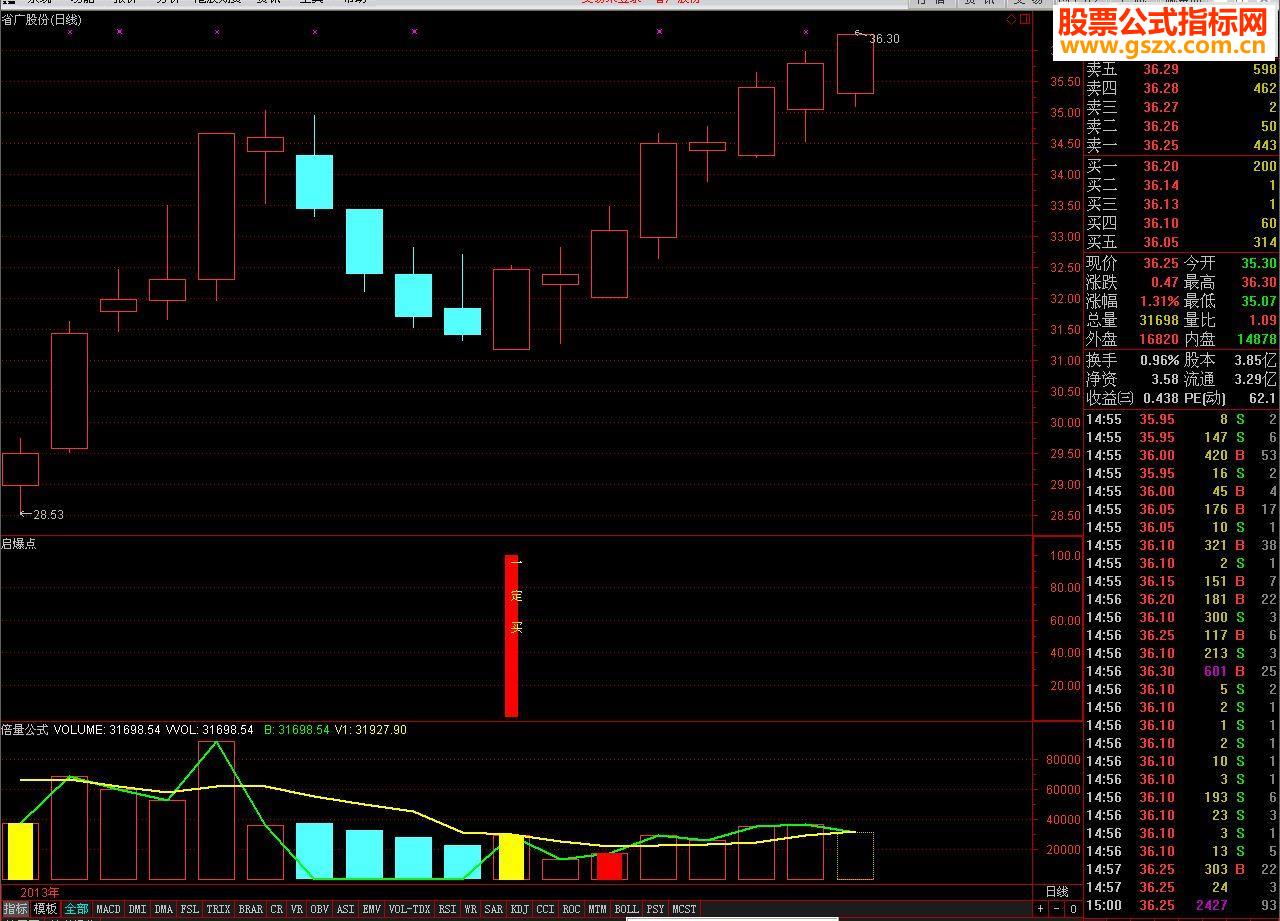This screenshot has height=921, width=1280.
Task: Click the minus zoom button beside 日线
Action: 1056,909
